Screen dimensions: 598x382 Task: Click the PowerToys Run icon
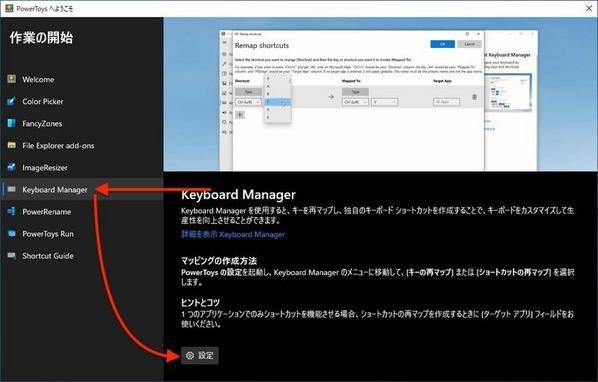(x=12, y=233)
